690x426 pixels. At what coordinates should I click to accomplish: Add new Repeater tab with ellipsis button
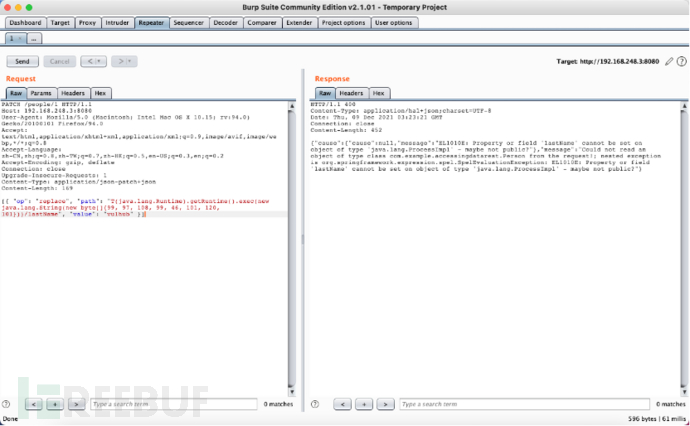click(x=34, y=39)
